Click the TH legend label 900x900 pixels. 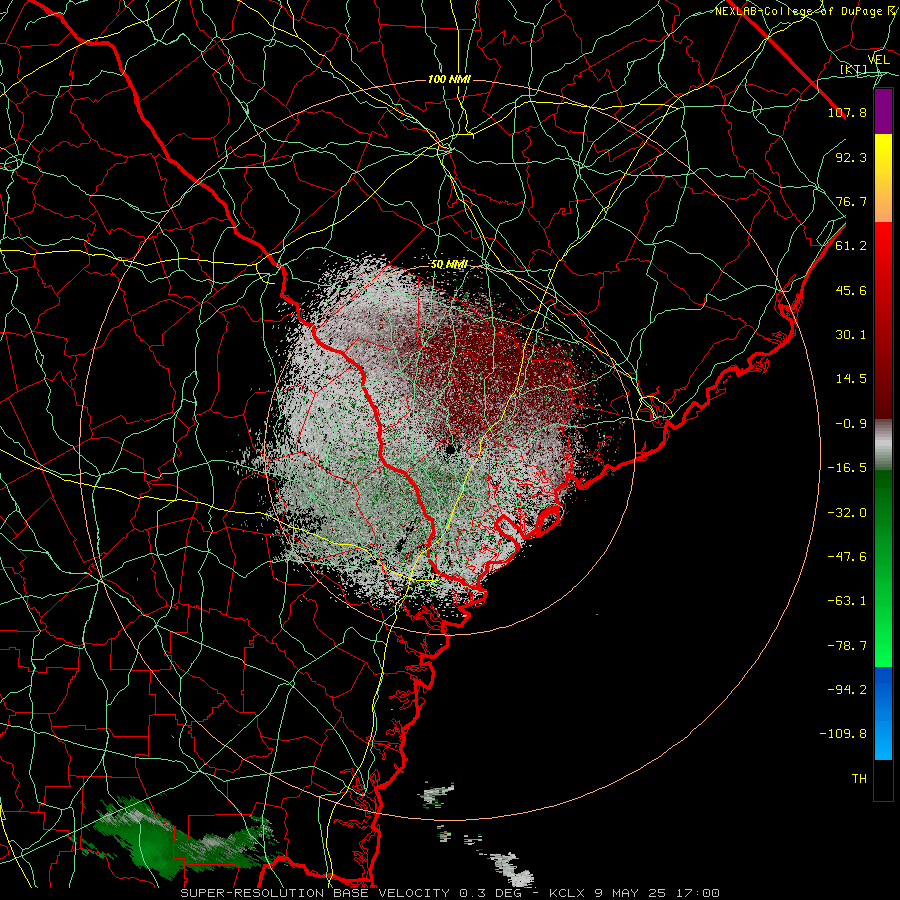pos(859,778)
